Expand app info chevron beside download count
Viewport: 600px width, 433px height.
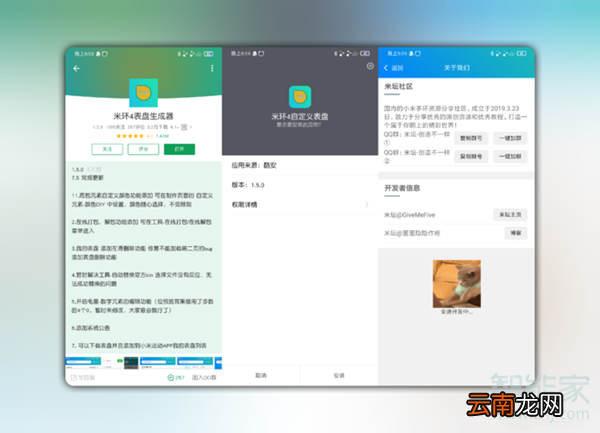coord(191,127)
